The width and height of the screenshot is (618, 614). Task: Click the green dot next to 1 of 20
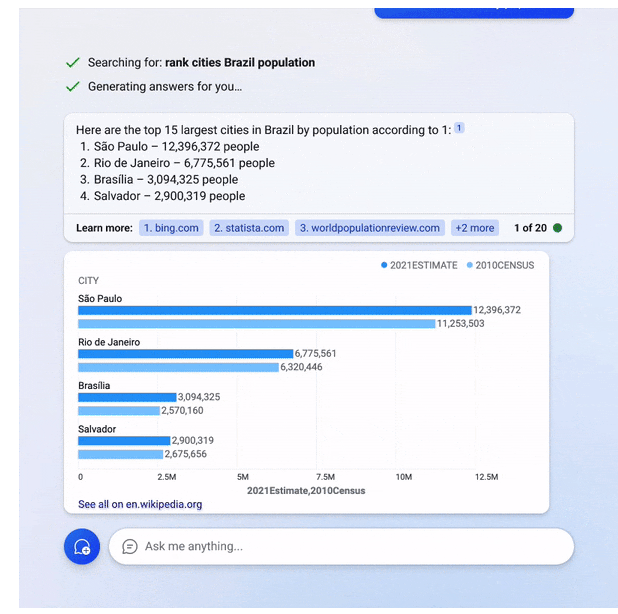pos(557,228)
